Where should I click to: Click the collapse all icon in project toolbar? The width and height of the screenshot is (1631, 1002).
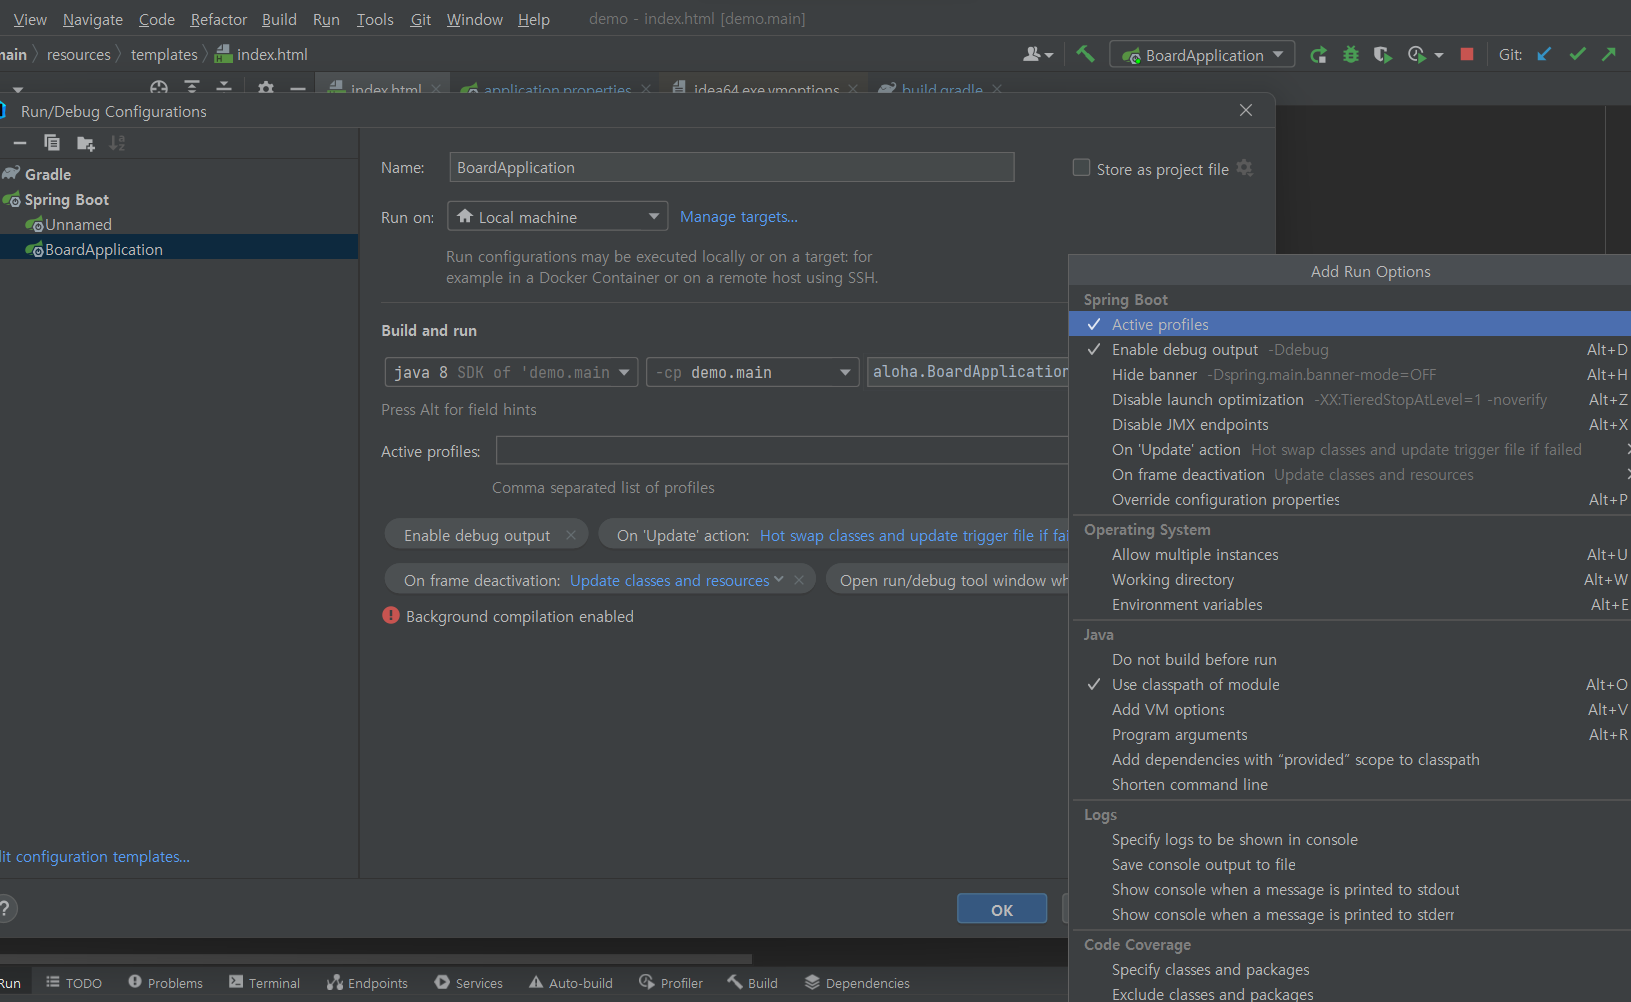(223, 89)
